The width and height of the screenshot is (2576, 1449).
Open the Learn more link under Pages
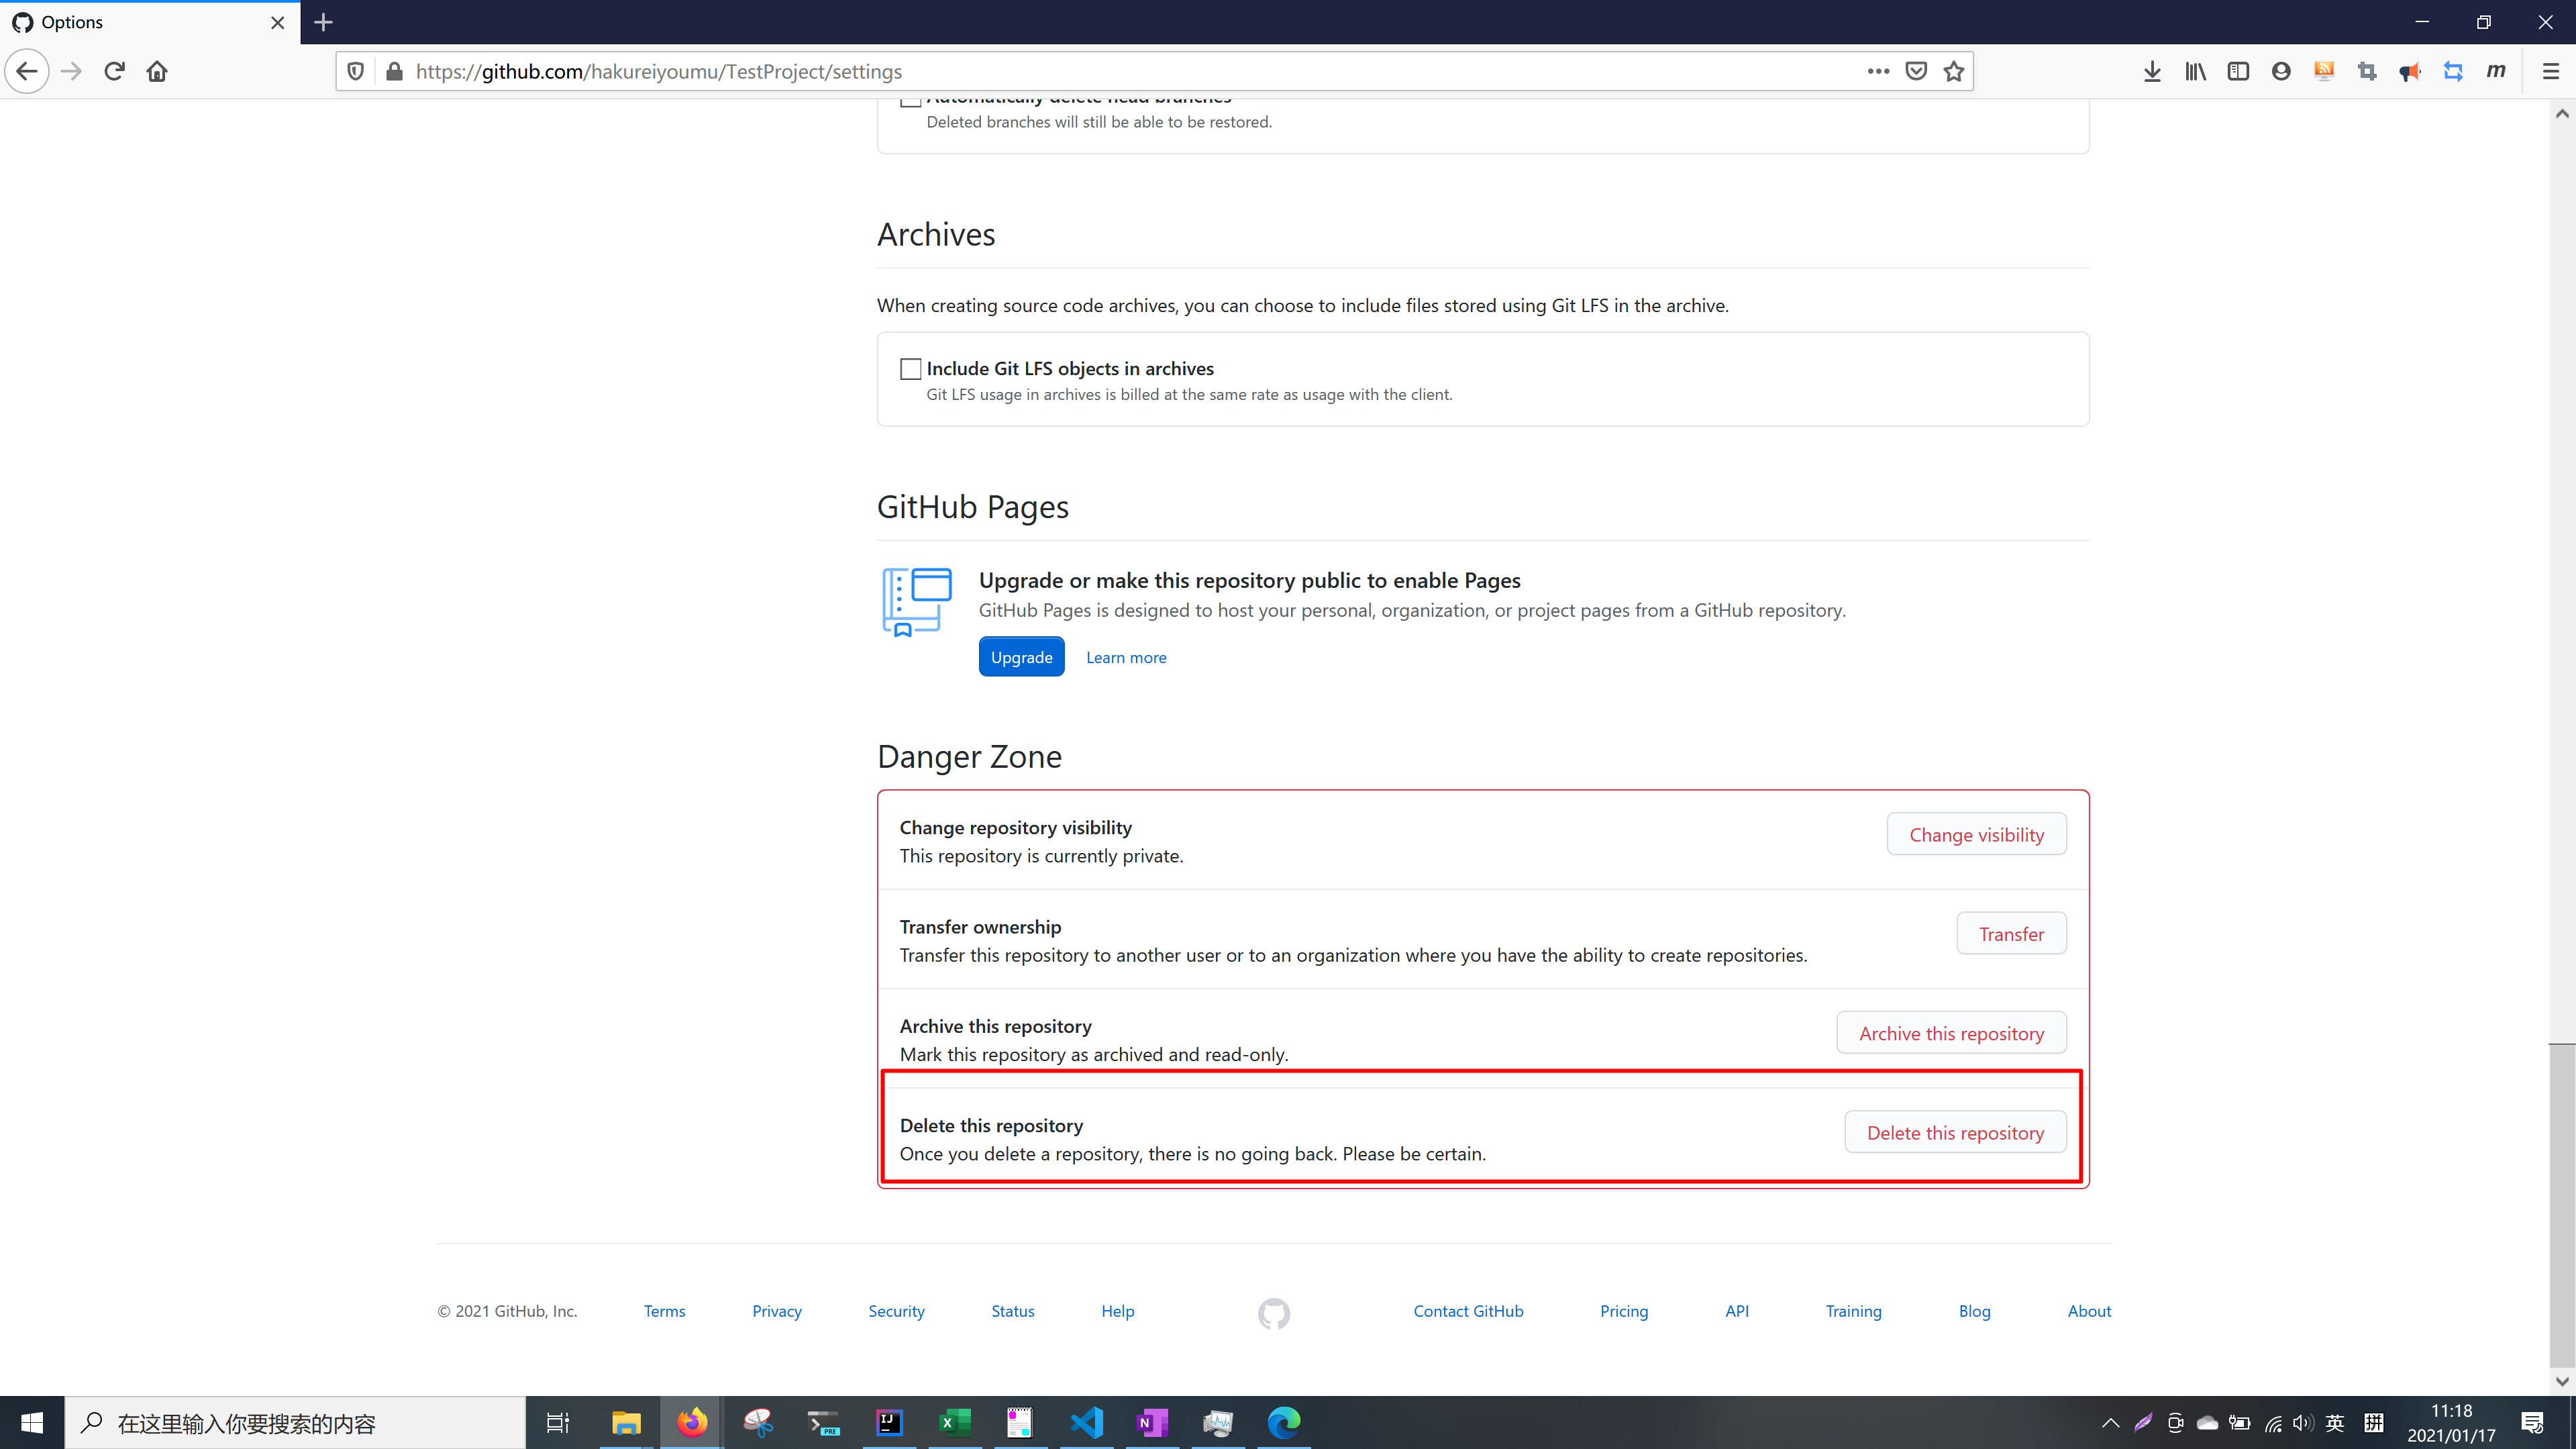pyautogui.click(x=1126, y=657)
